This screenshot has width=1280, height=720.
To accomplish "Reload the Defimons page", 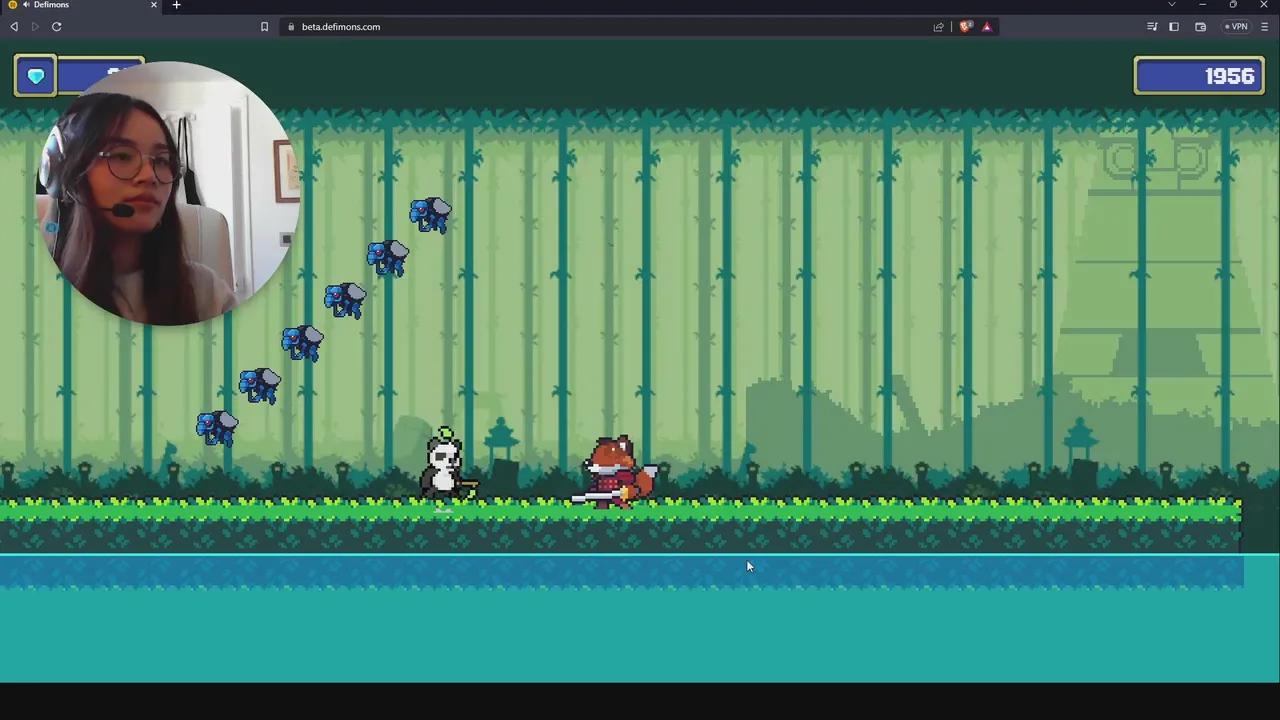I will coord(57,27).
